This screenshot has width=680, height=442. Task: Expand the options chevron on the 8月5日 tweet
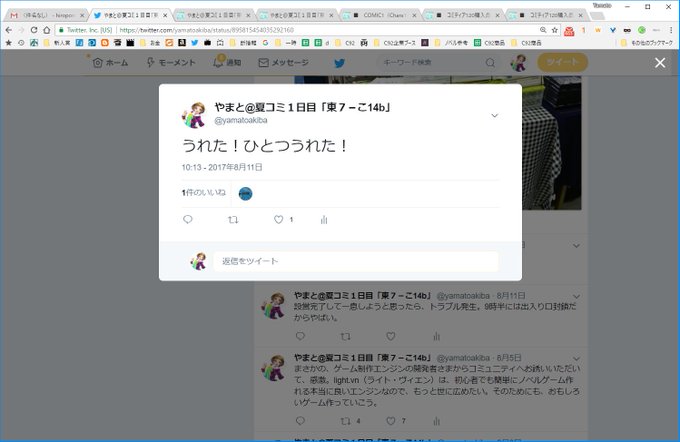576,359
